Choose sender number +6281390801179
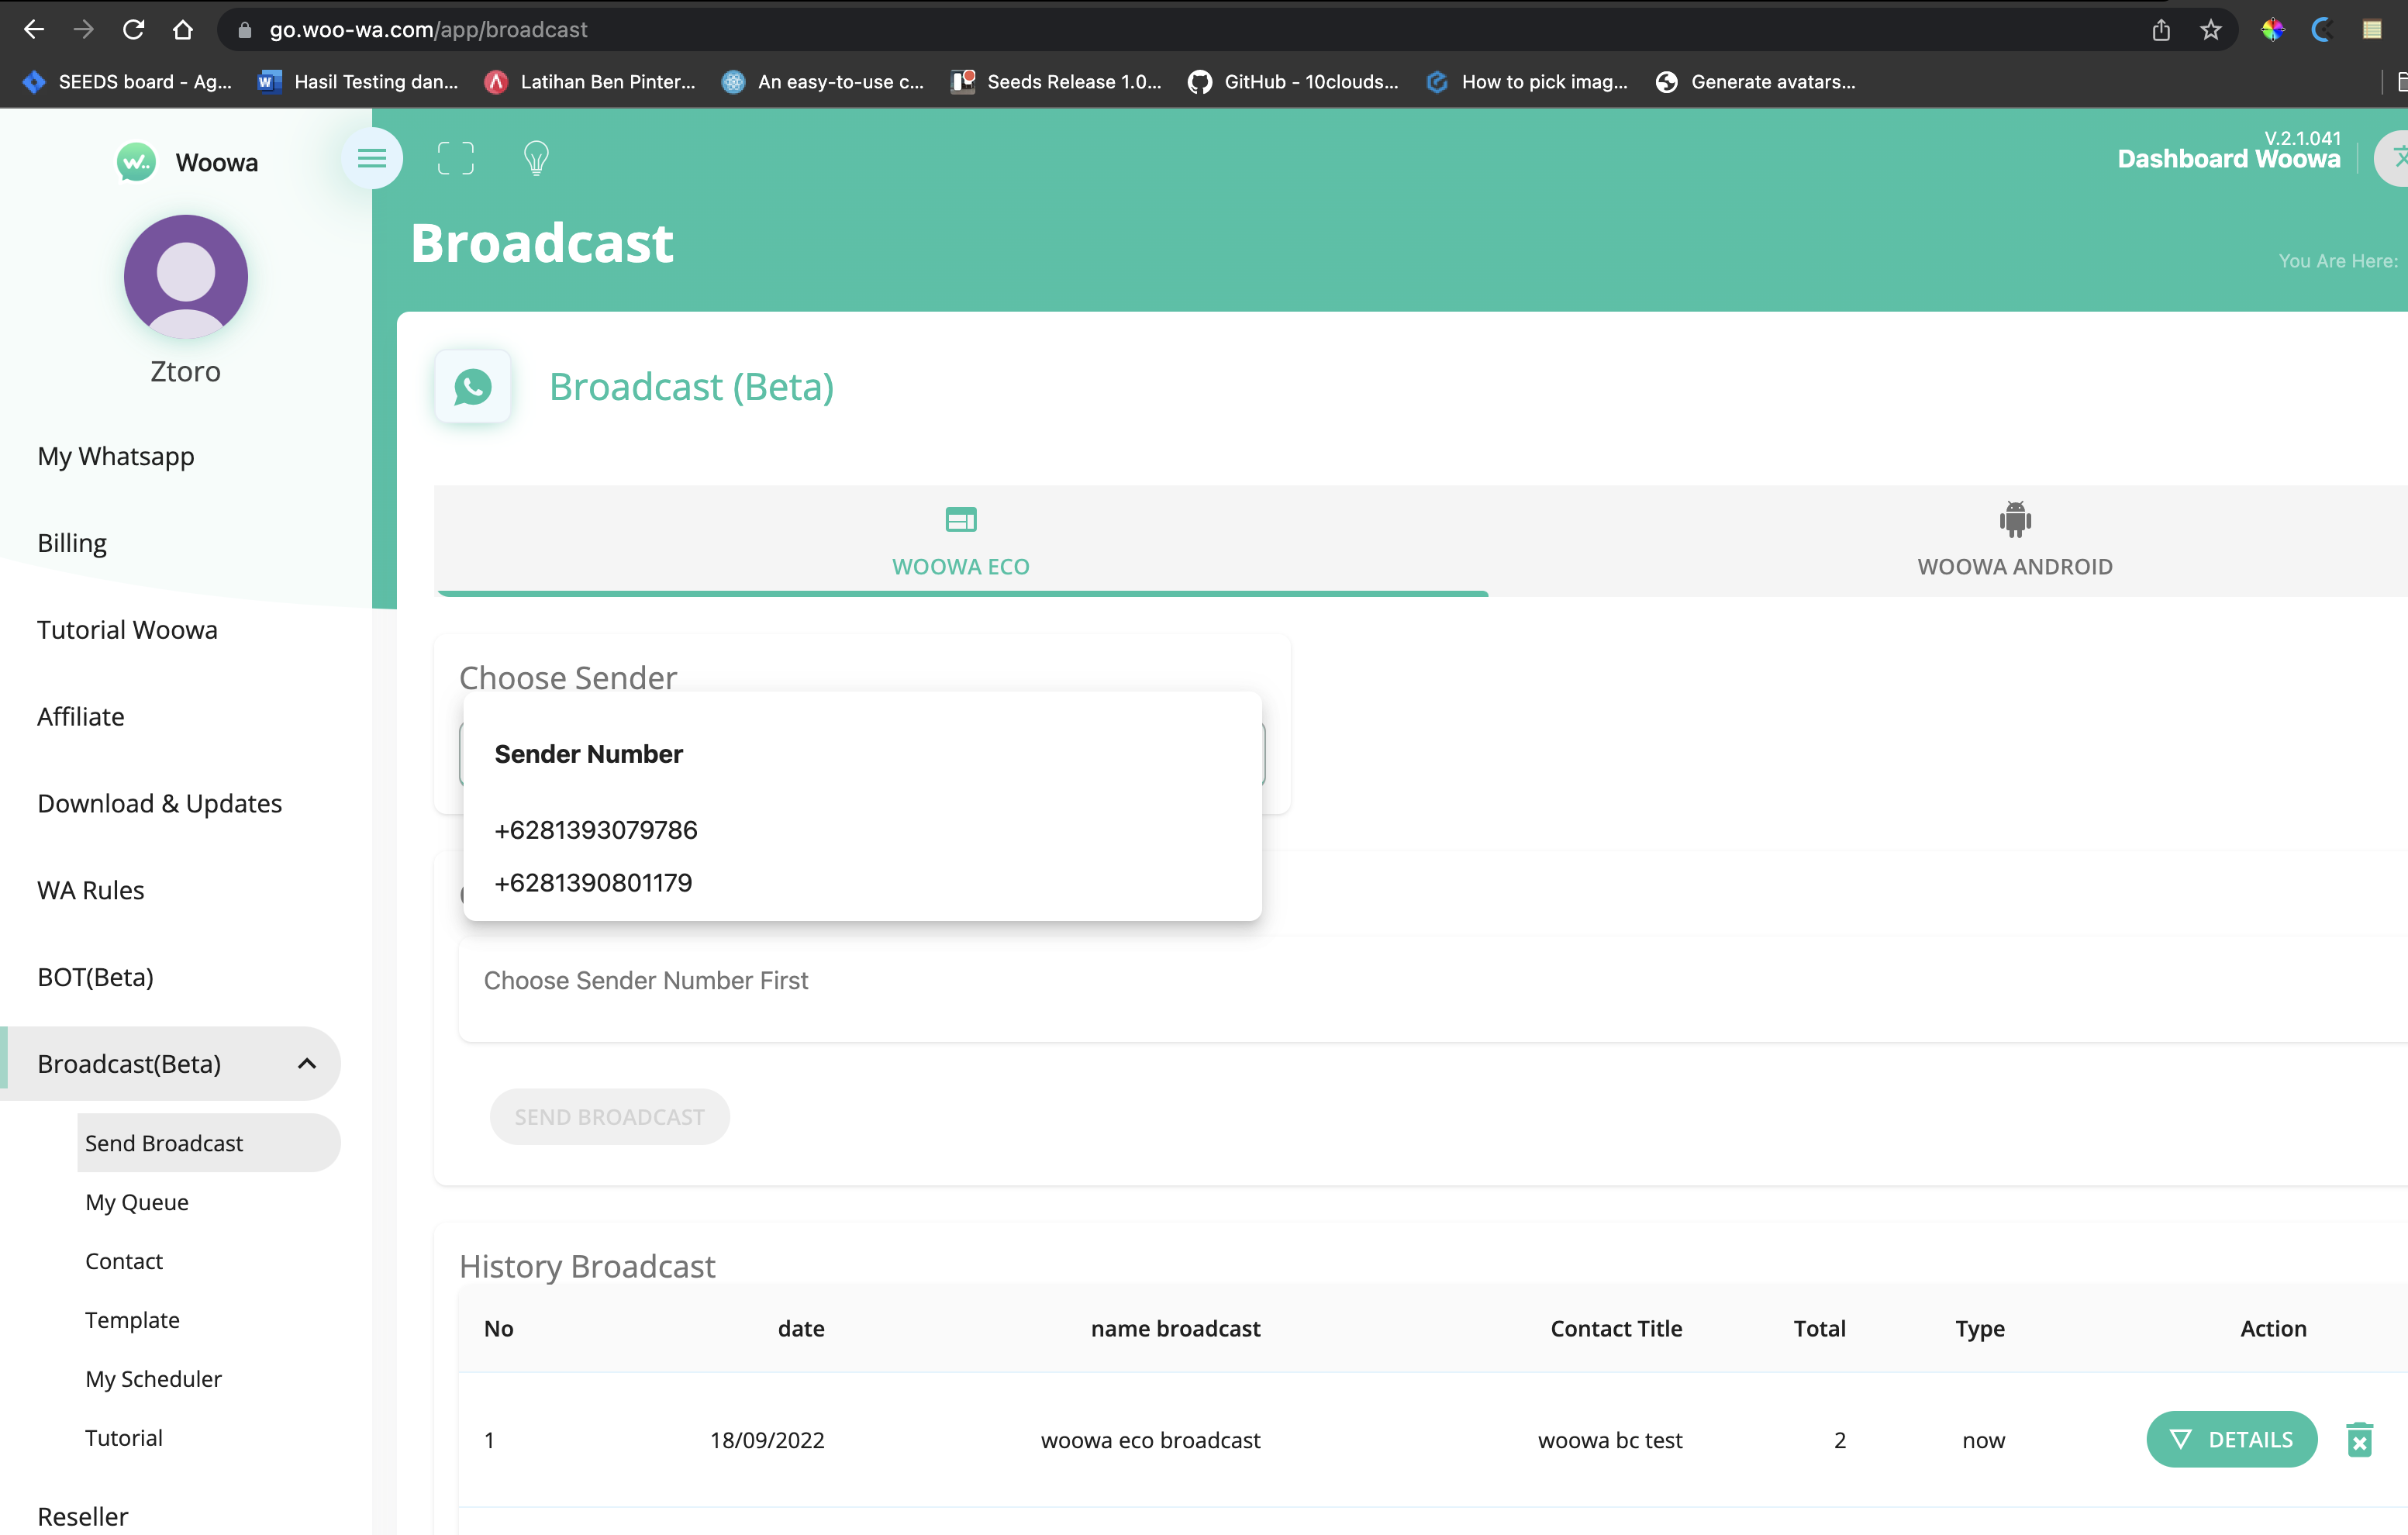 point(593,883)
